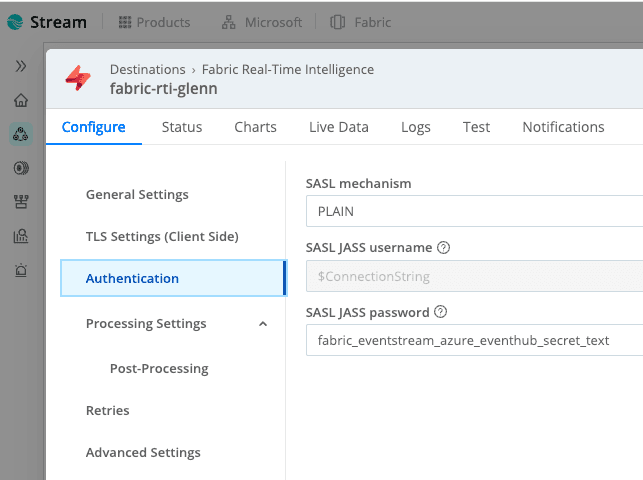Click the network nodes sidebar icon
Viewport: 643px width, 480px height.
20,202
